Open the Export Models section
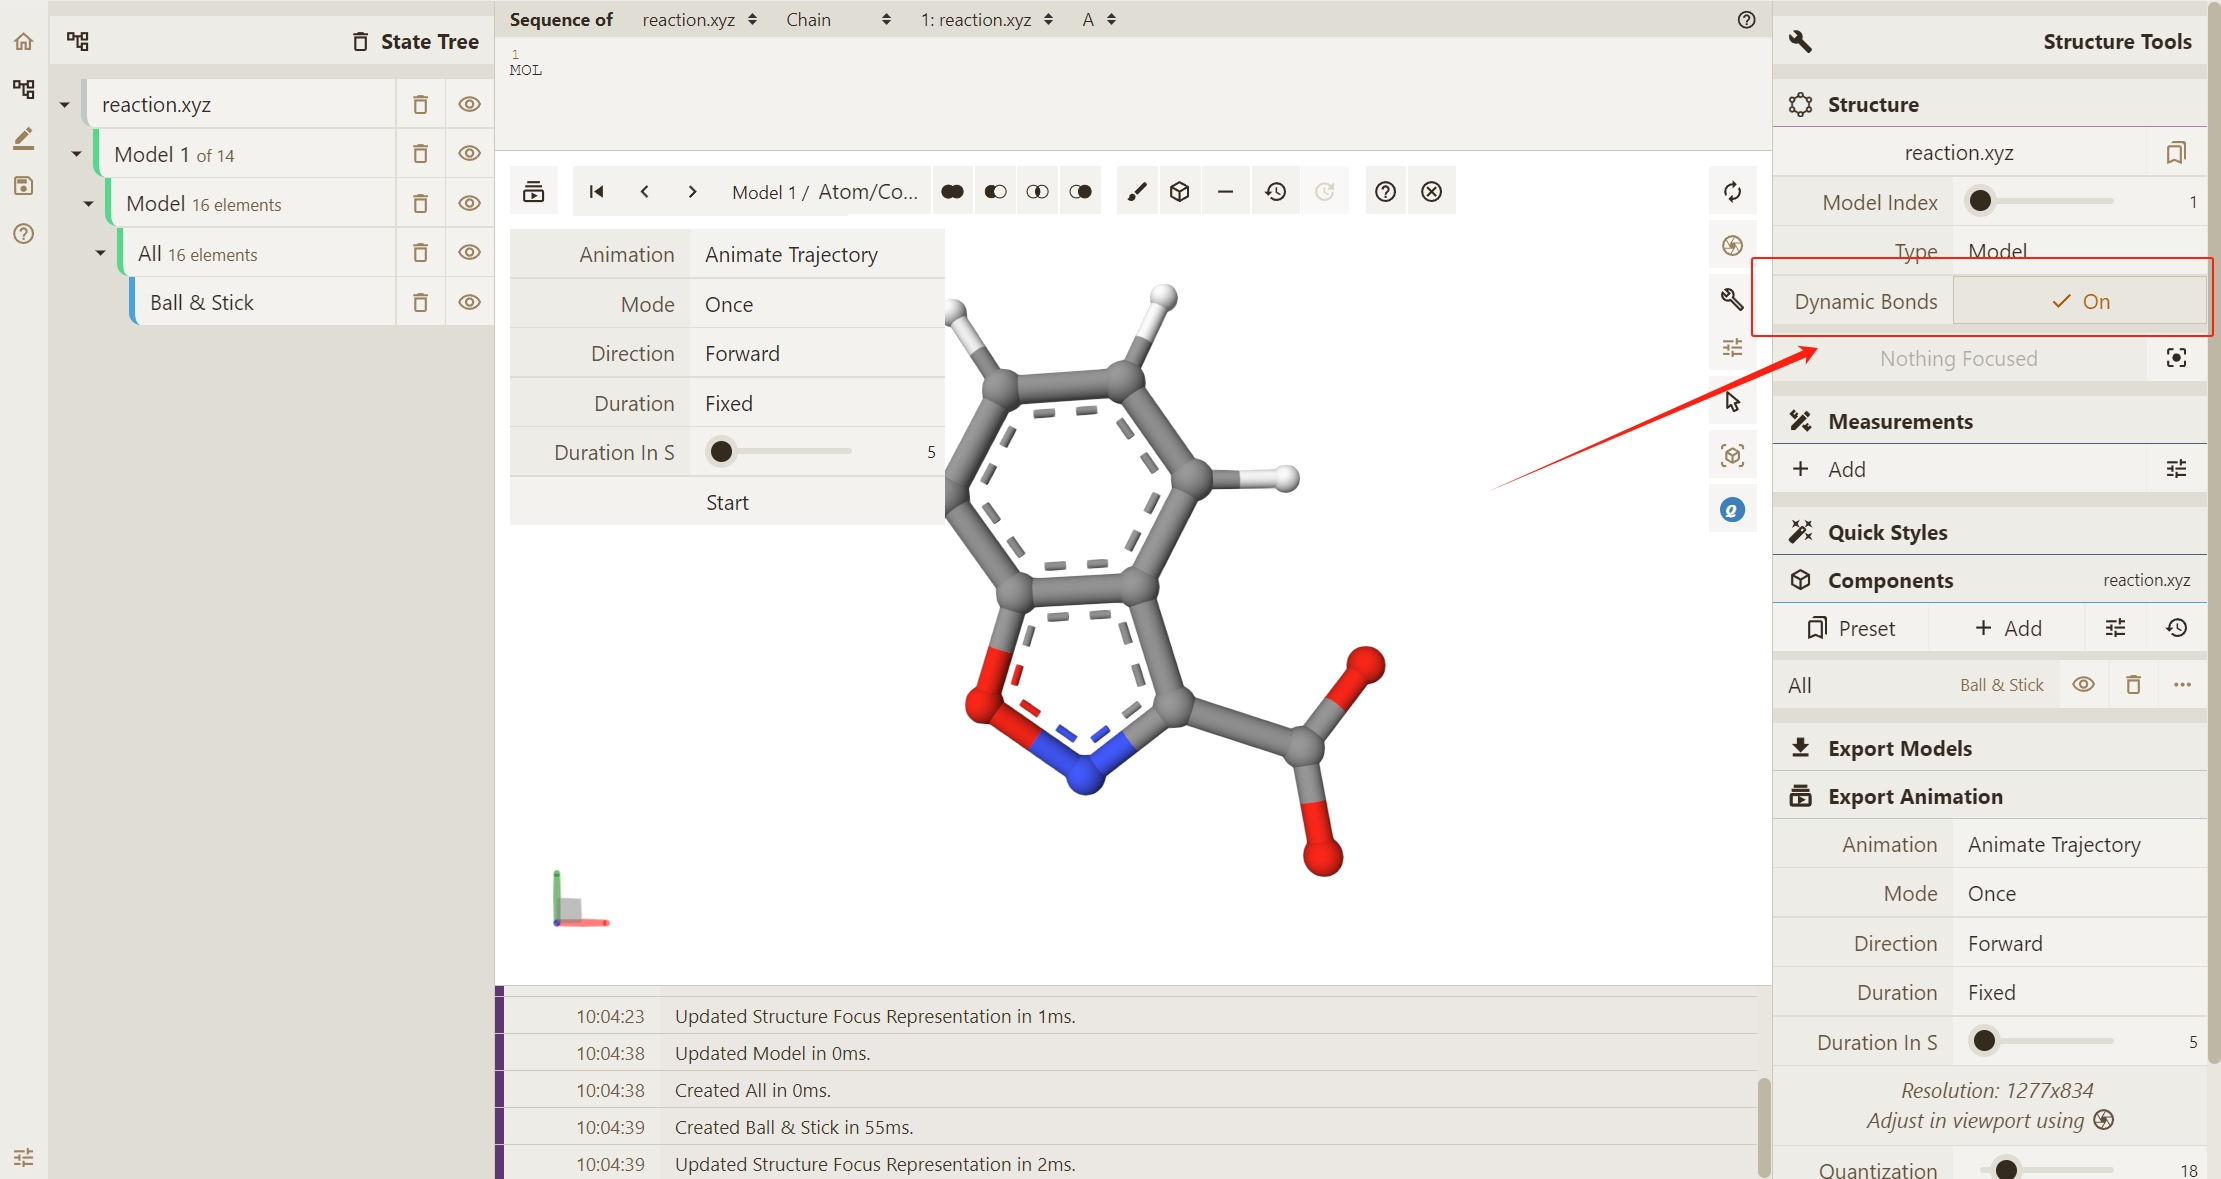The width and height of the screenshot is (2221, 1179). point(1899,748)
